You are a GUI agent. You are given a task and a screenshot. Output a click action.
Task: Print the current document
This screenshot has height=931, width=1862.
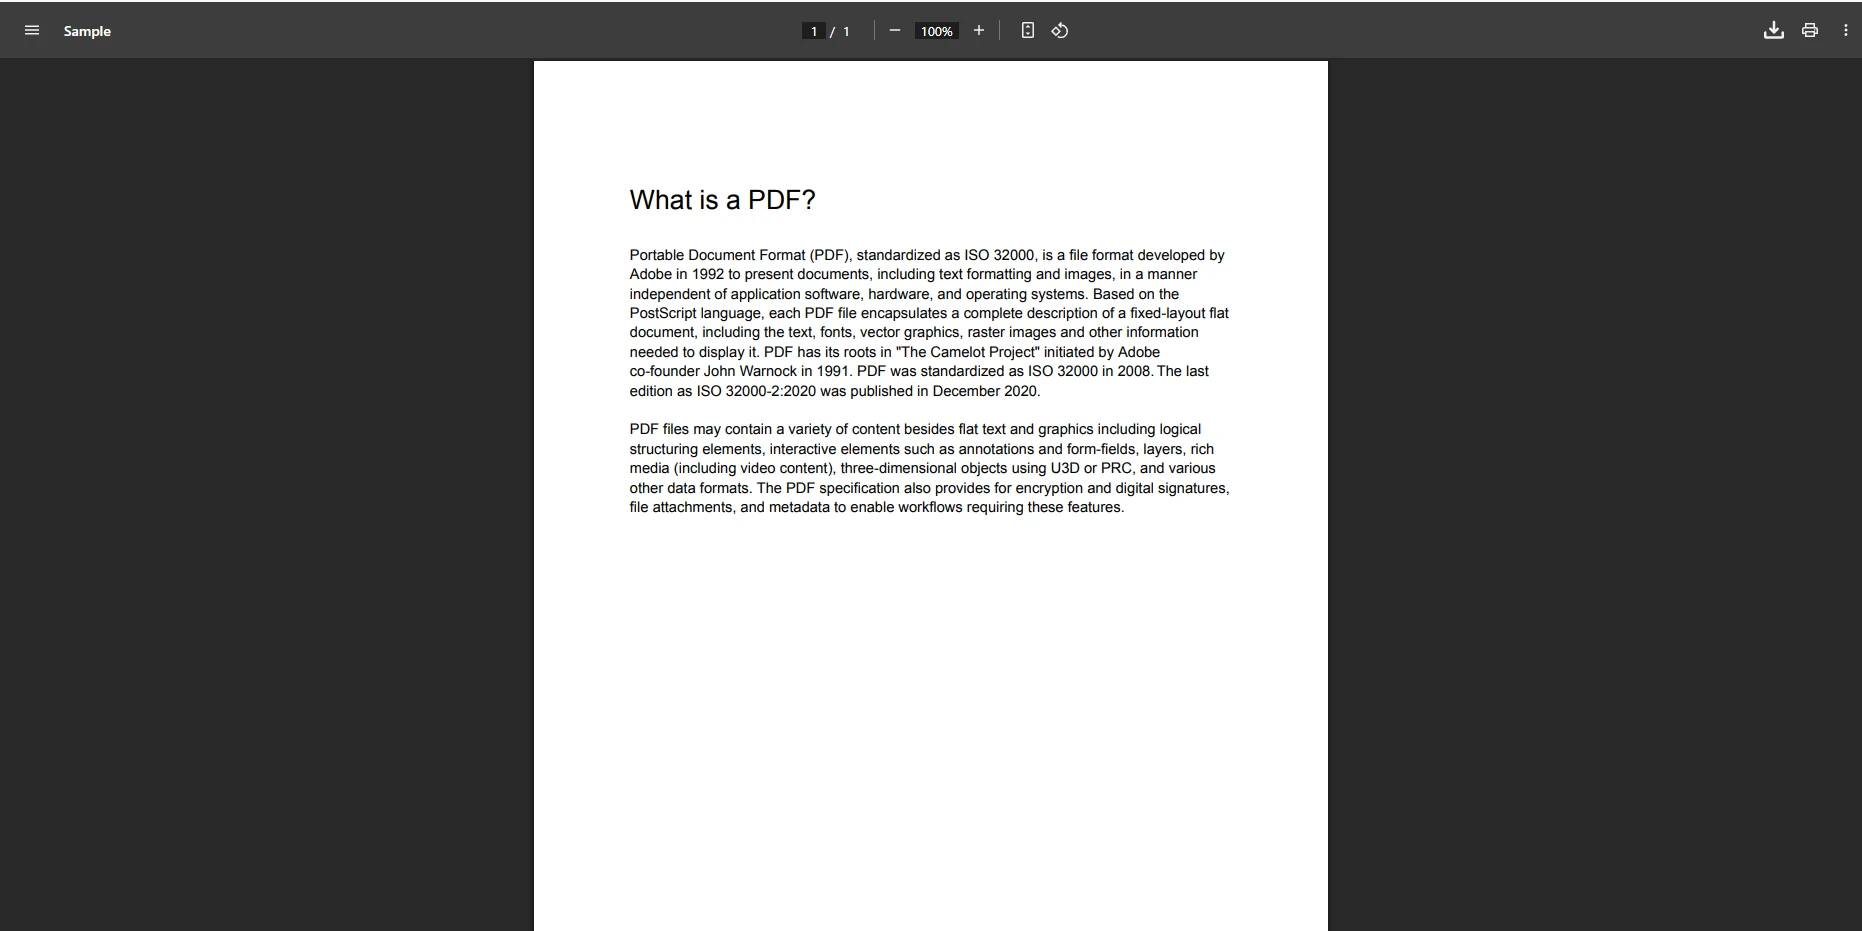tap(1809, 30)
